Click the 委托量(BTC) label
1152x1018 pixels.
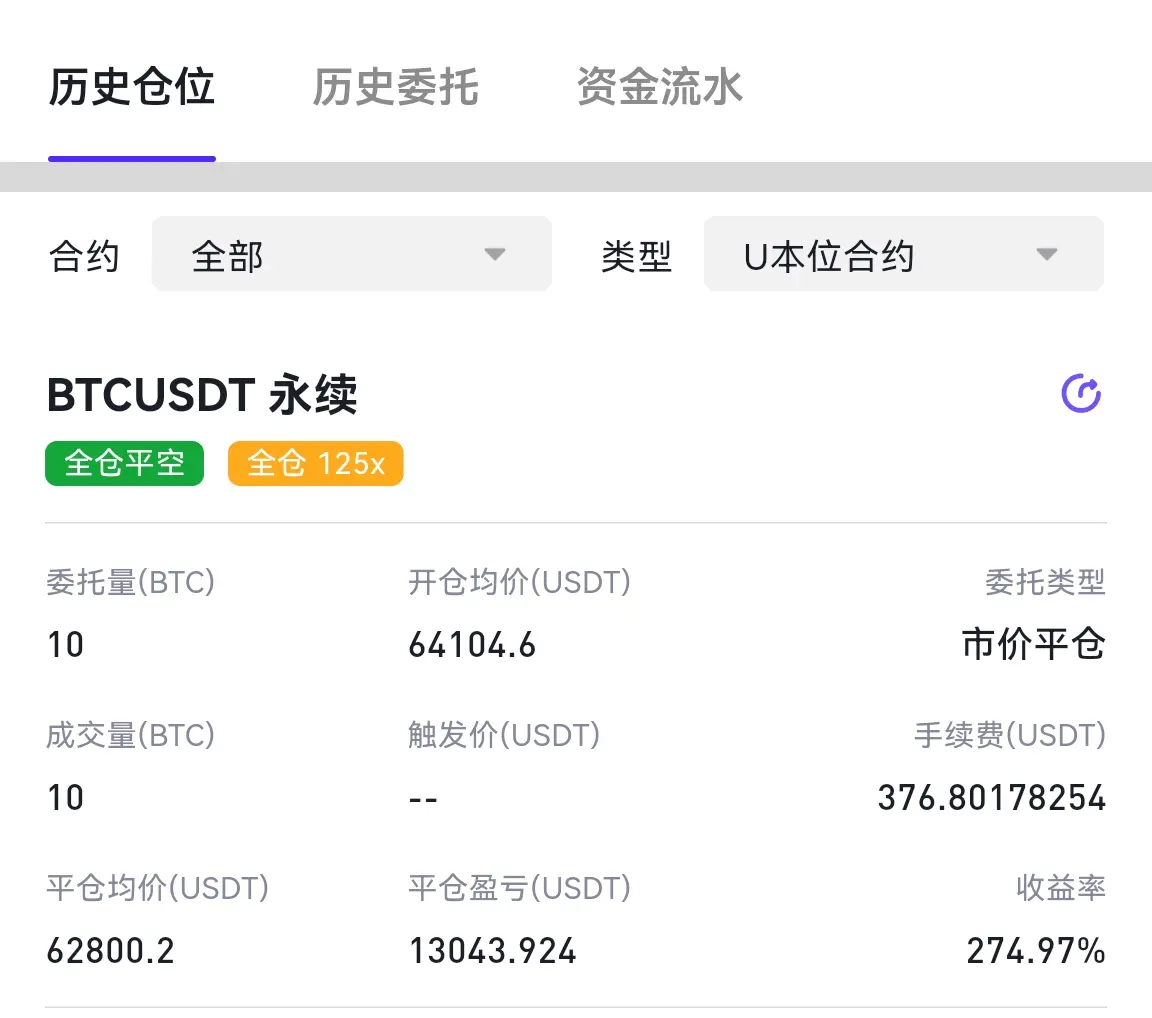[131, 582]
